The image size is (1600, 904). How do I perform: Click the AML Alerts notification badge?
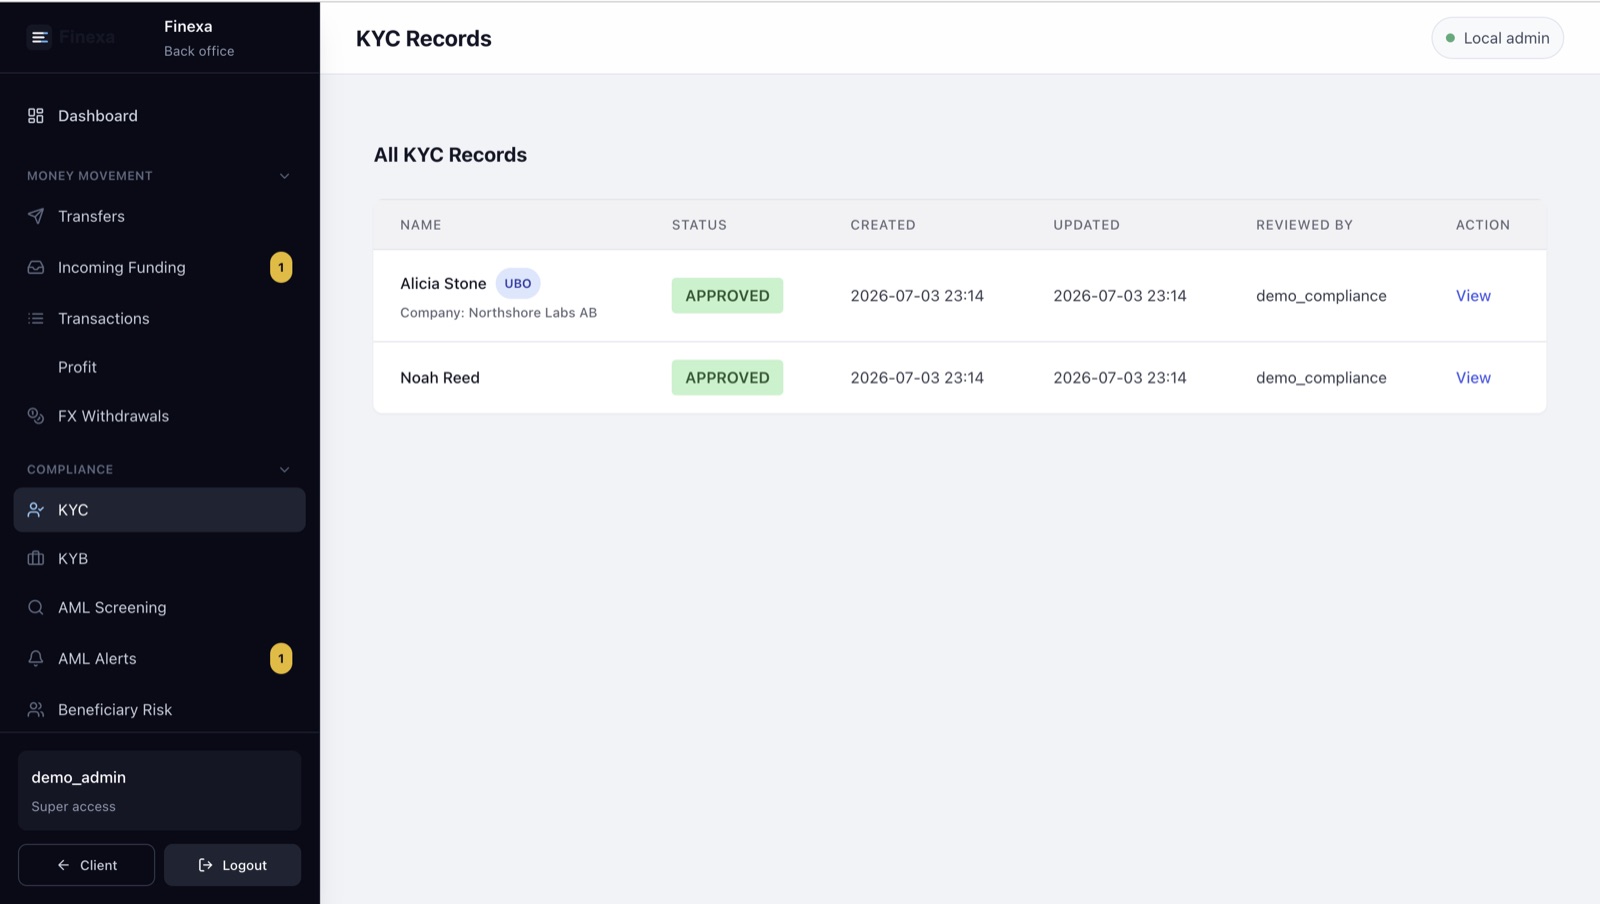click(281, 658)
